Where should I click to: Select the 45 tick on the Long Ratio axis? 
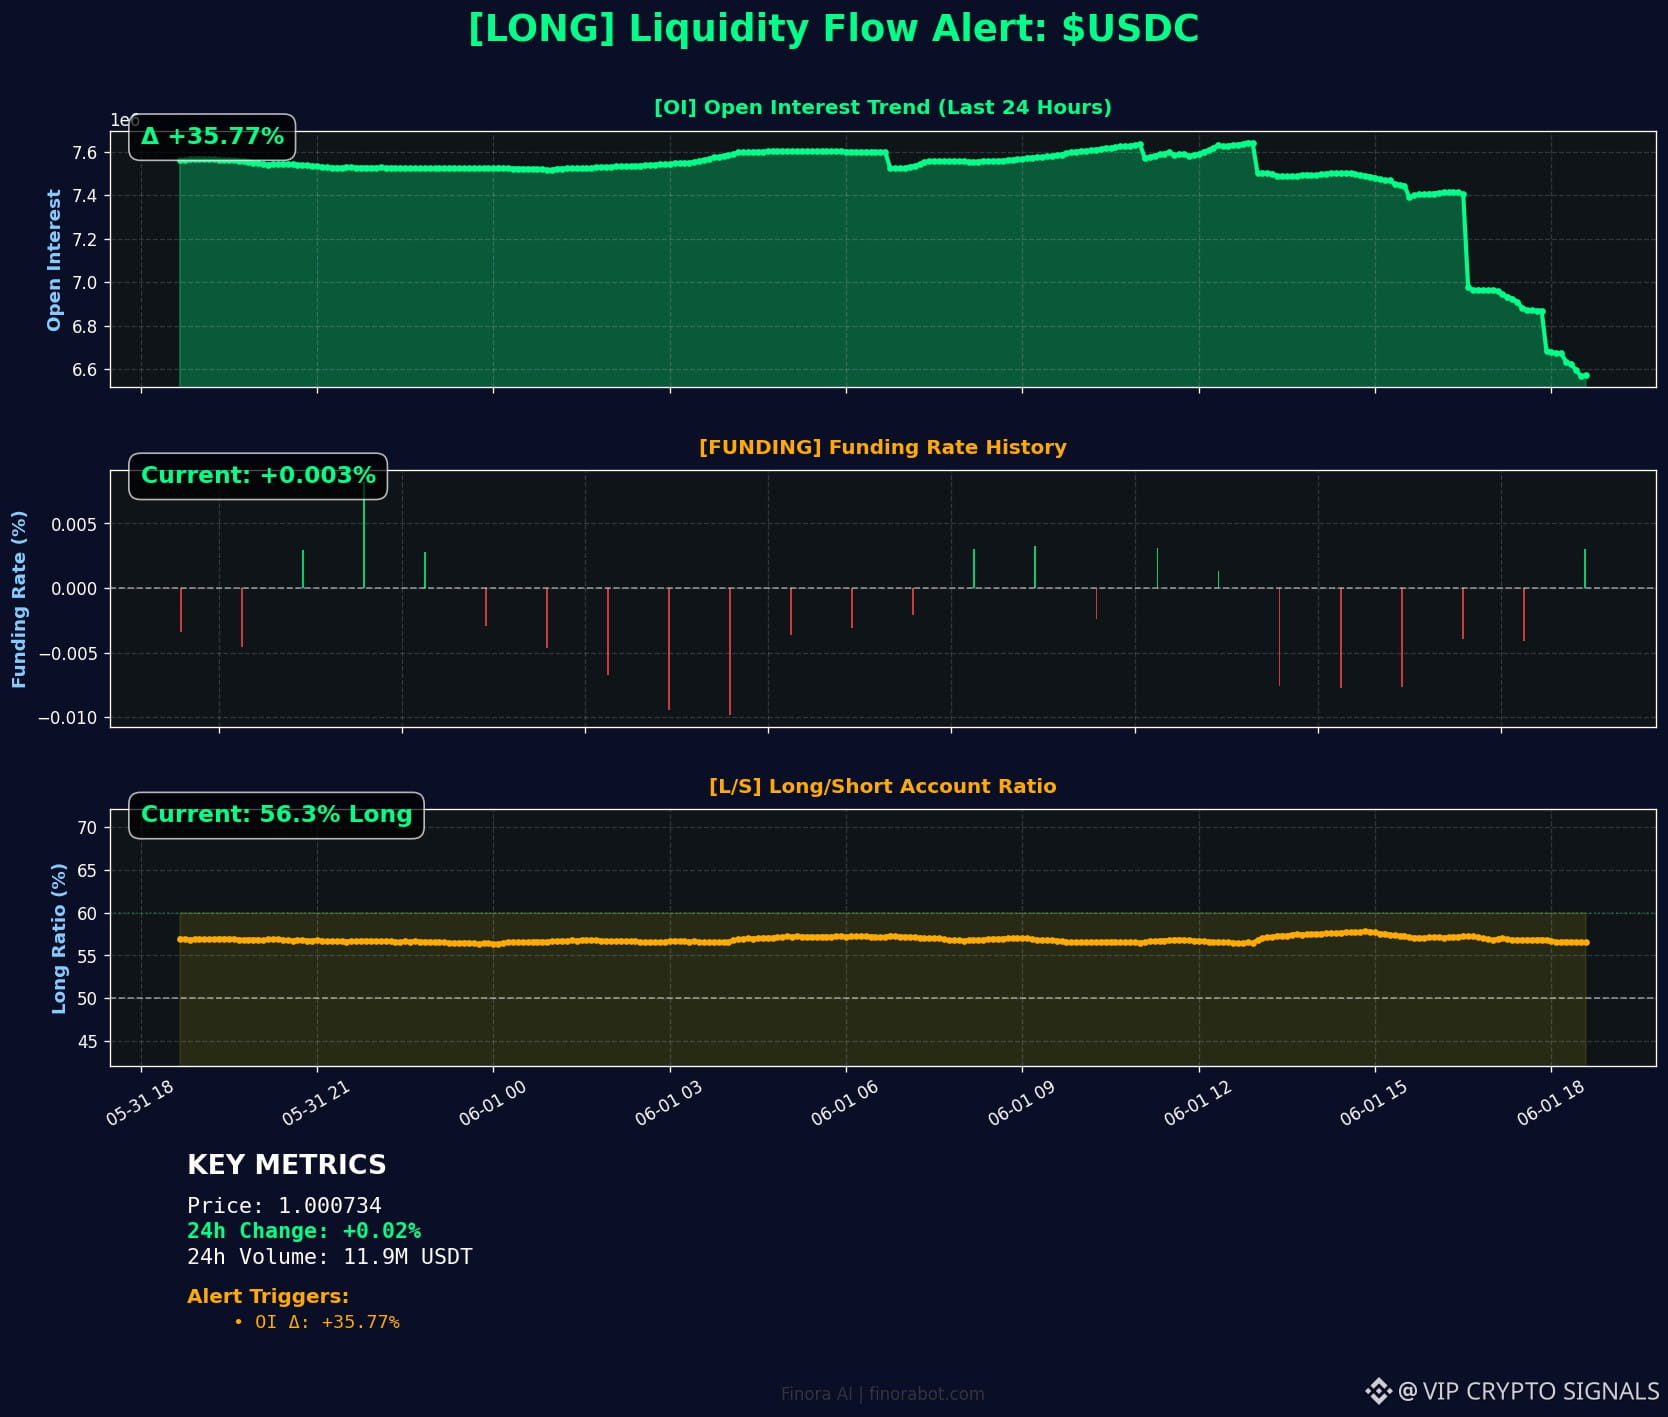point(88,1042)
